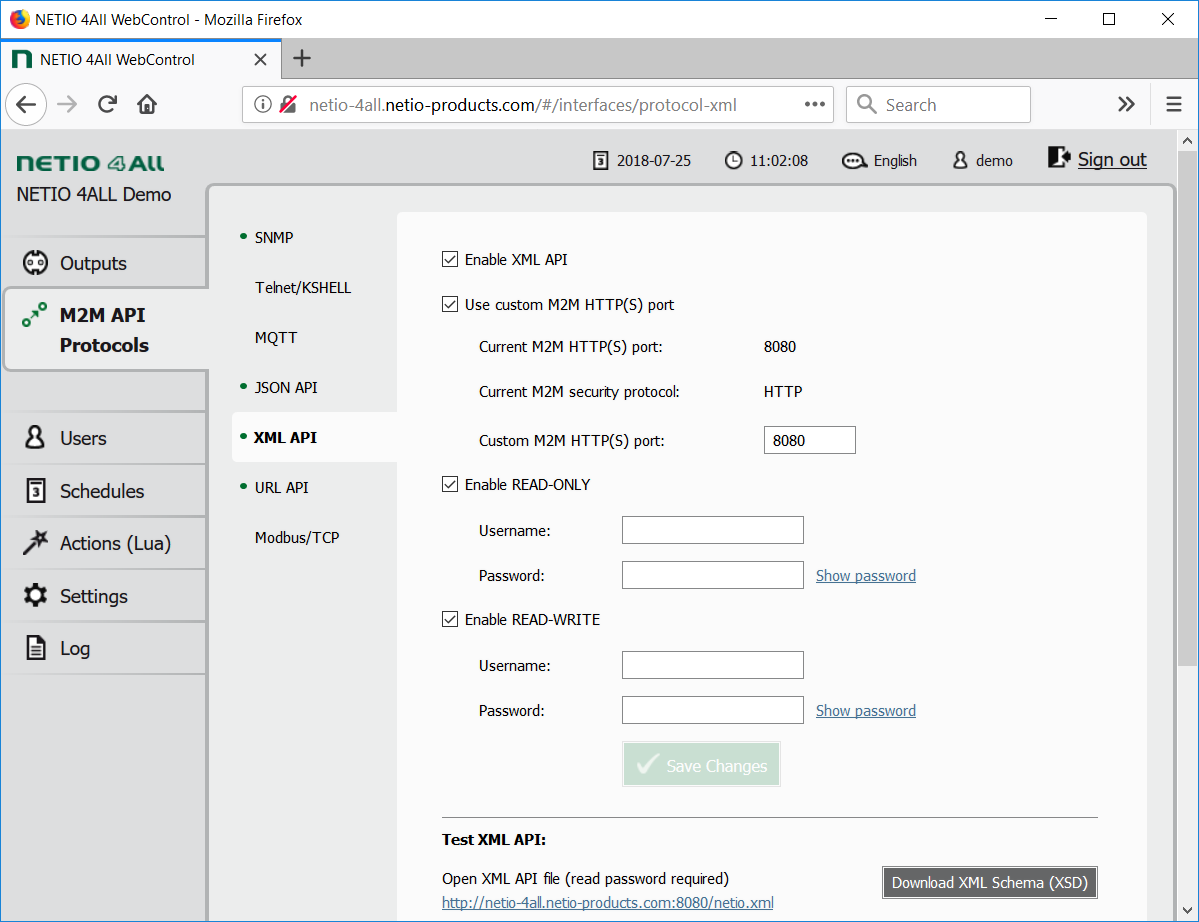Open the Firefox hamburger menu
The width and height of the screenshot is (1199, 922).
pyautogui.click(x=1174, y=104)
